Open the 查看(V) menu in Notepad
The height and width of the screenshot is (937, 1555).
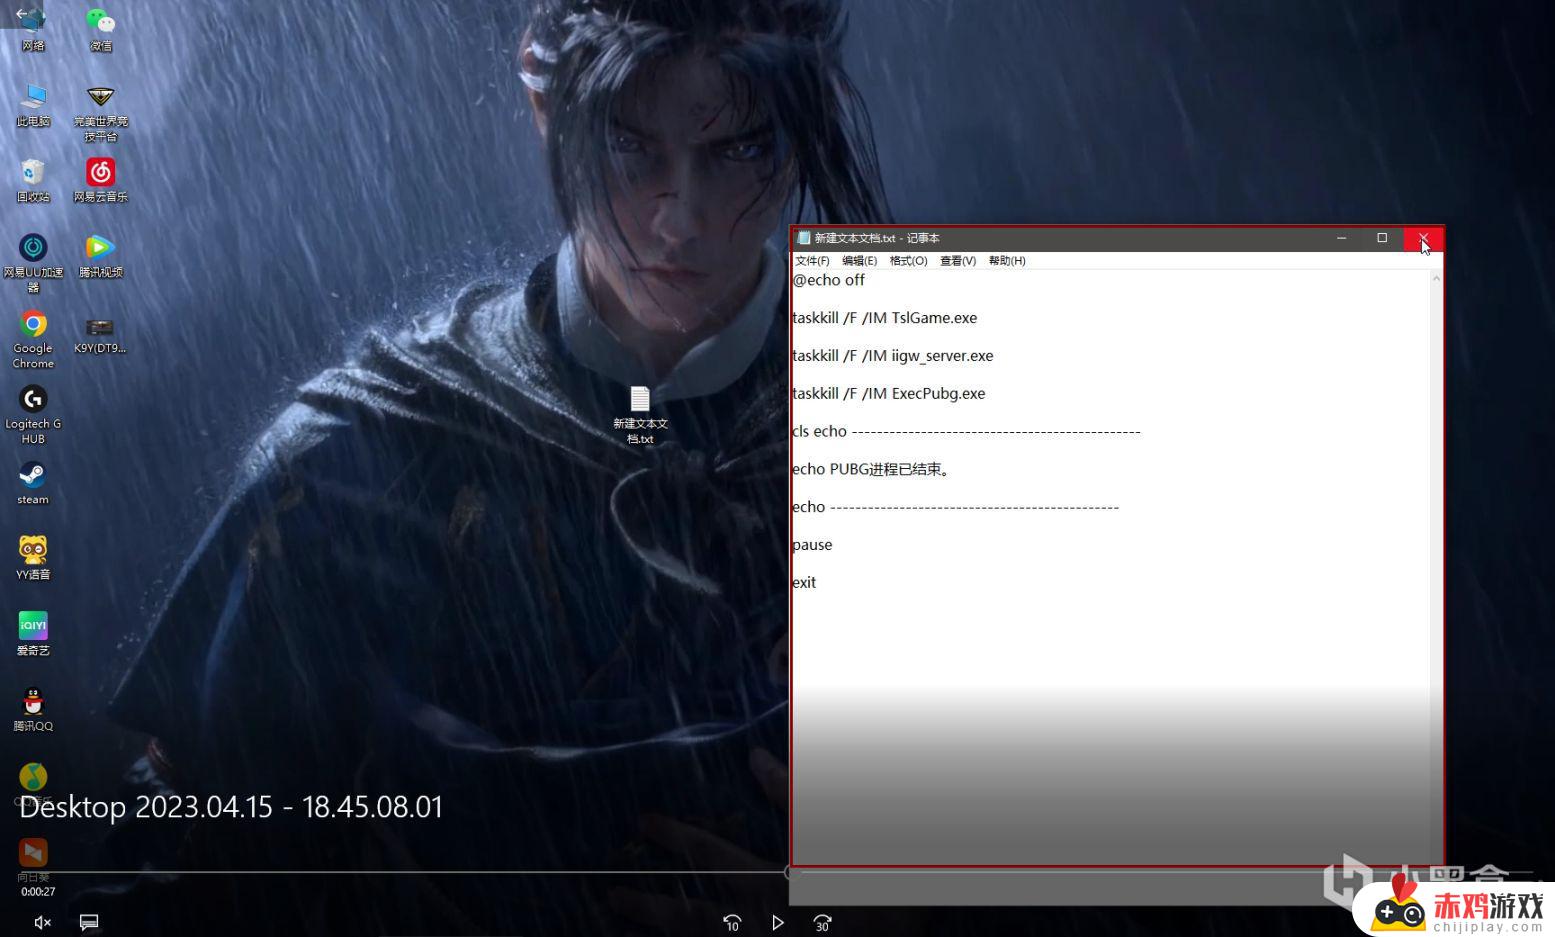point(958,260)
